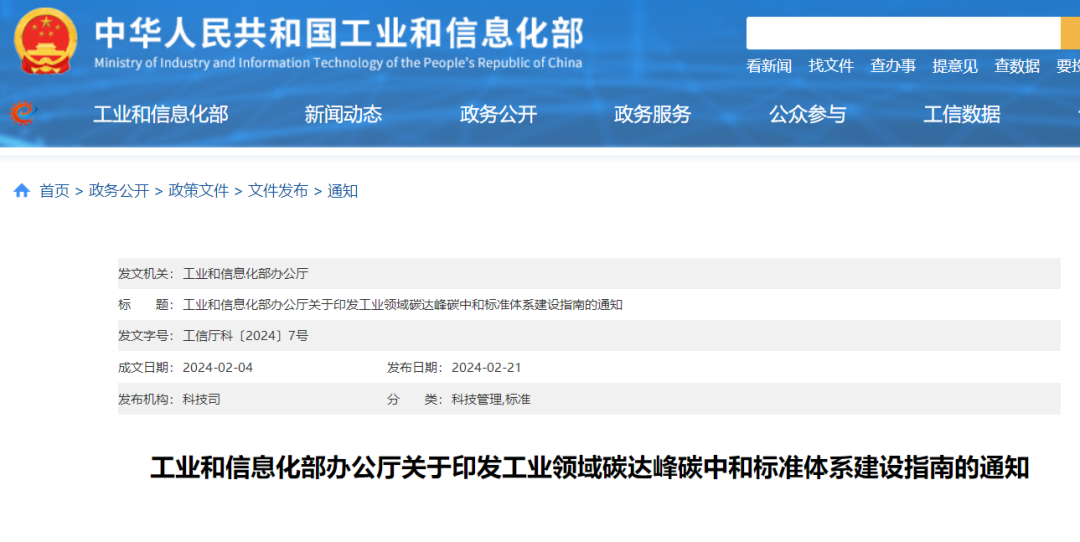
Task: Click 政策文件 breadcrumb link
Action: (x=198, y=191)
